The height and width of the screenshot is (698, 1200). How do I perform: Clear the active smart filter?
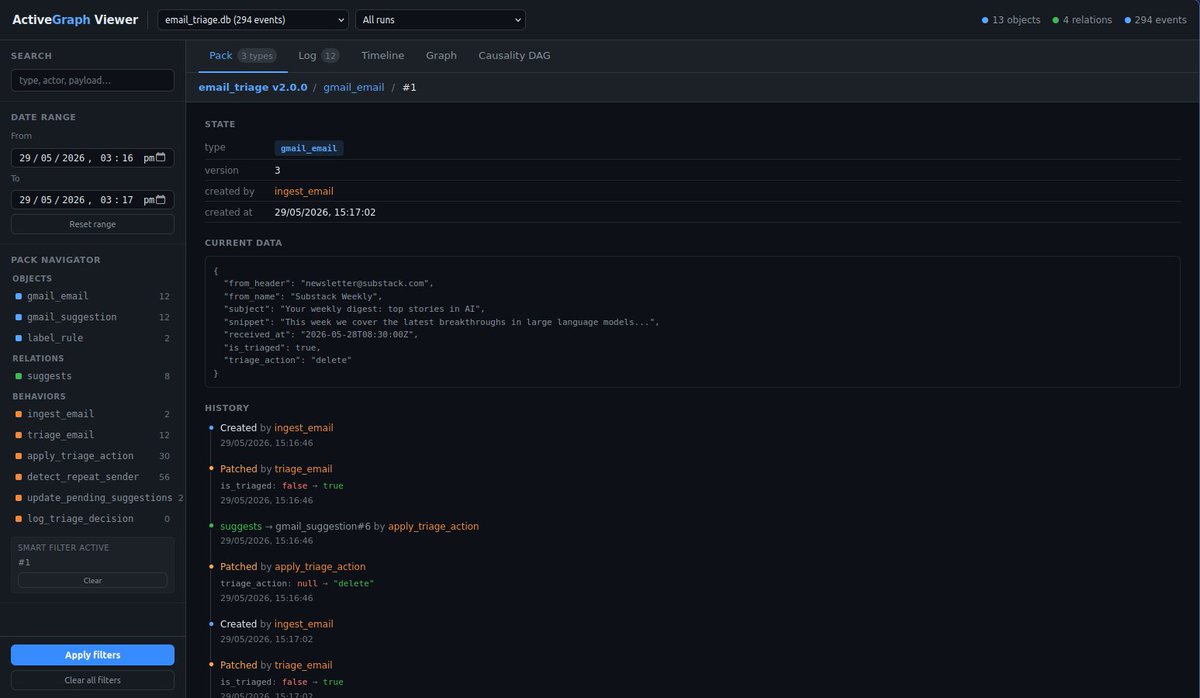(x=93, y=580)
